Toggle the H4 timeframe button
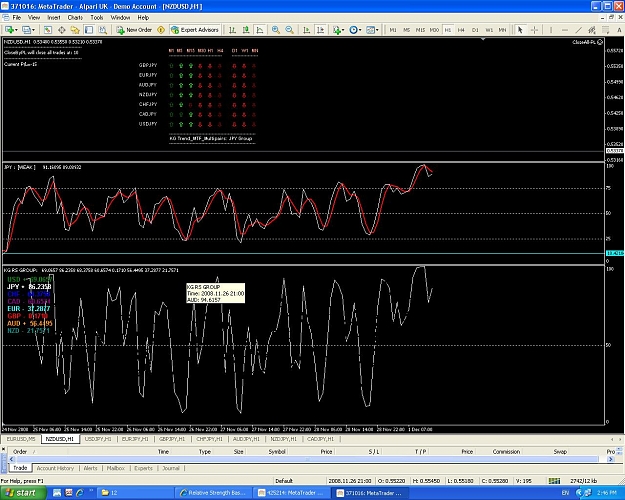The height and width of the screenshot is (500, 625). click(x=461, y=30)
